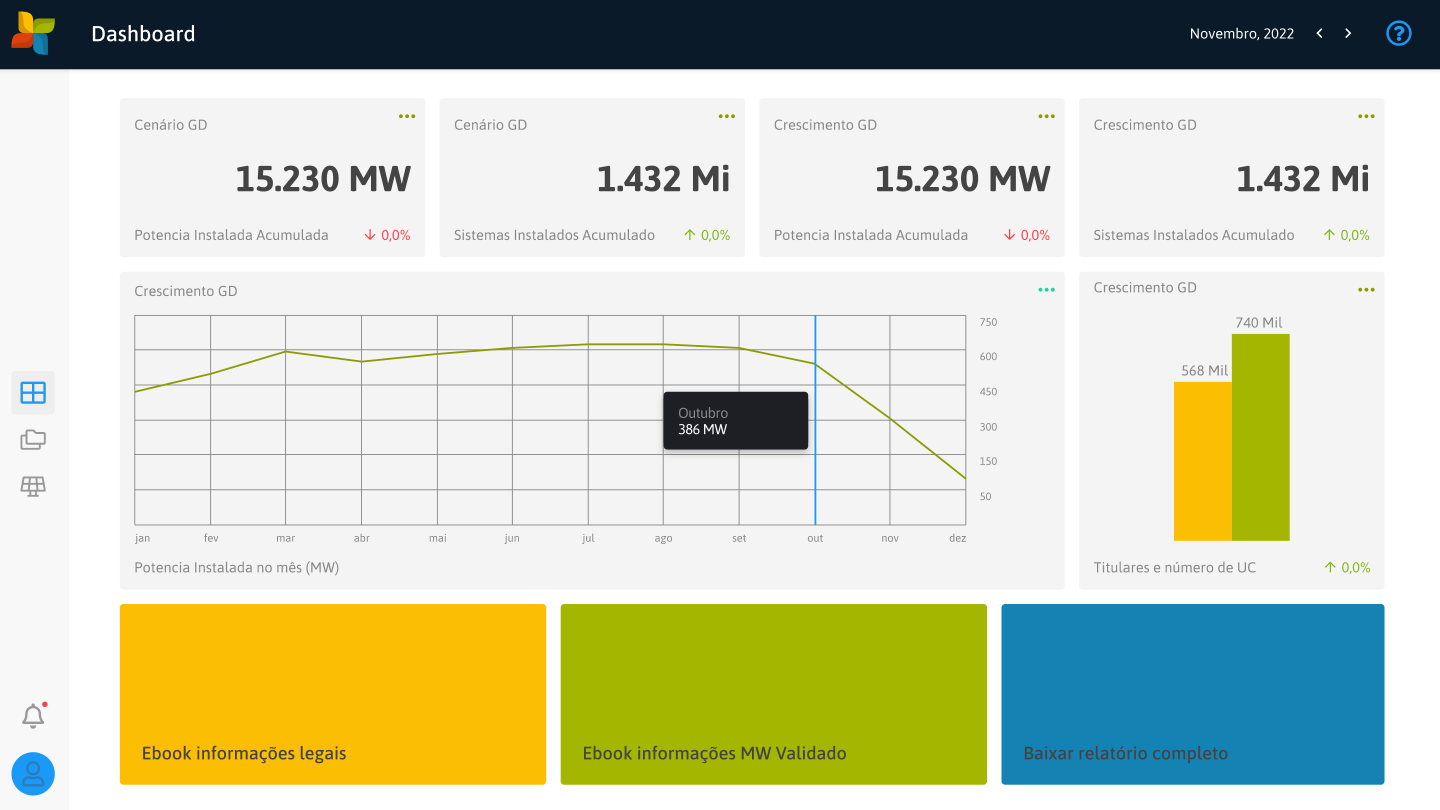This screenshot has width=1440, height=810.
Task: Open options menu on Sistemas Instalados Cenário card
Action: click(727, 116)
